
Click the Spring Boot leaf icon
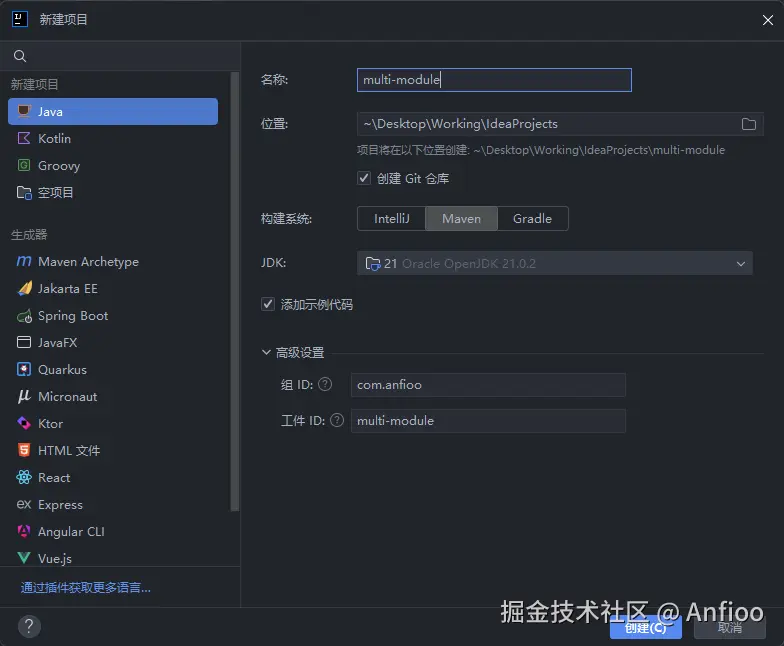(x=24, y=316)
